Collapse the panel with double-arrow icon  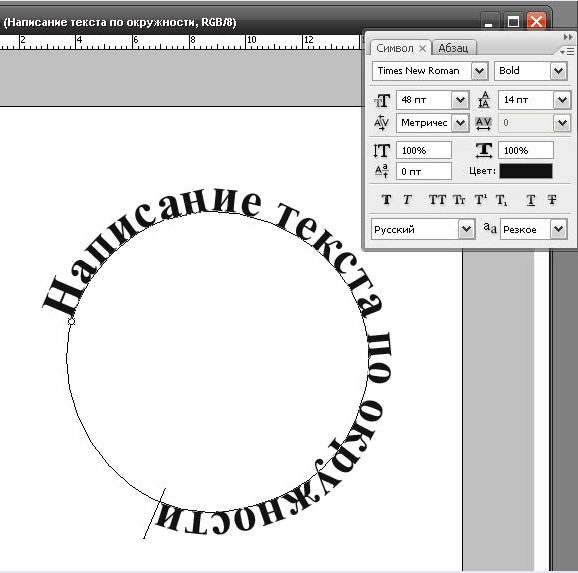(x=568, y=37)
